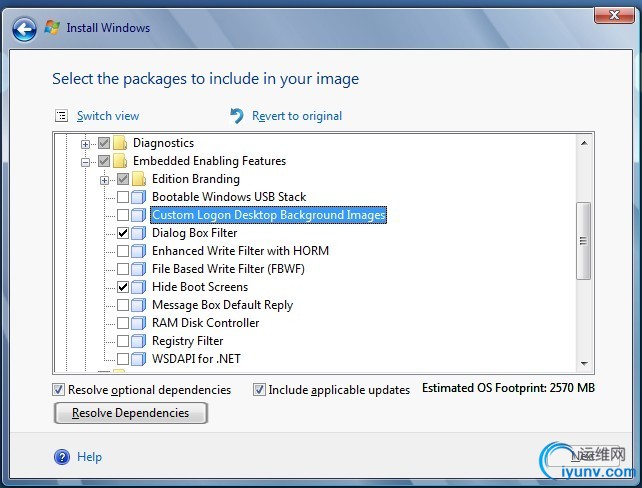Select the Message Box Default Reply row
The image size is (642, 488).
tap(222, 305)
